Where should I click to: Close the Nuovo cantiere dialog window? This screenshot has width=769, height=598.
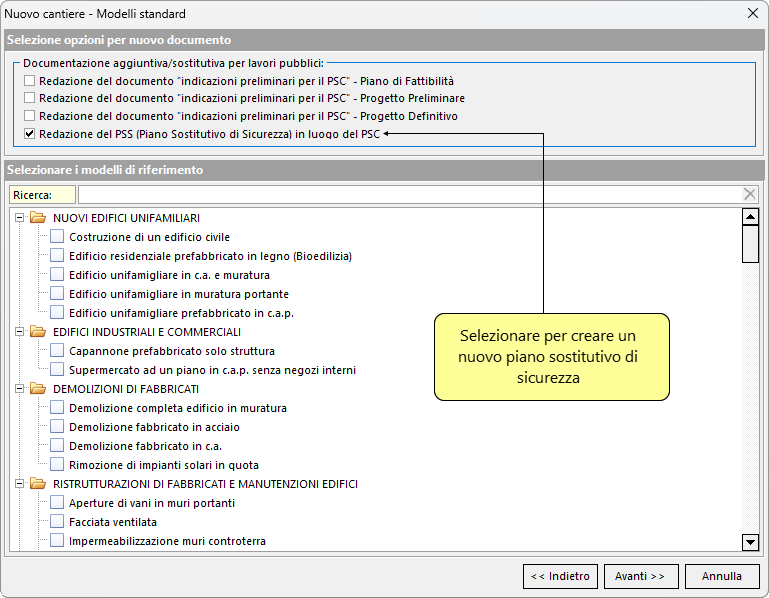(751, 14)
